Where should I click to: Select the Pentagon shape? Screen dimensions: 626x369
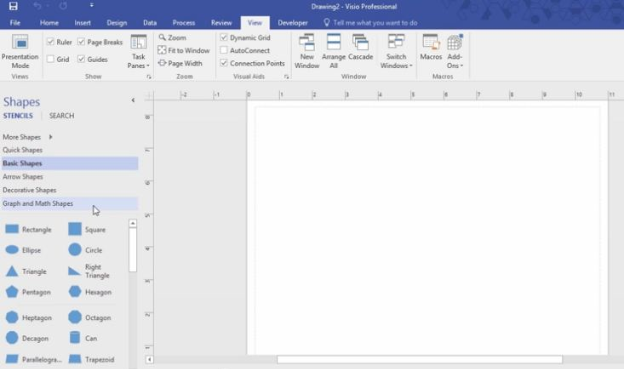click(12, 292)
